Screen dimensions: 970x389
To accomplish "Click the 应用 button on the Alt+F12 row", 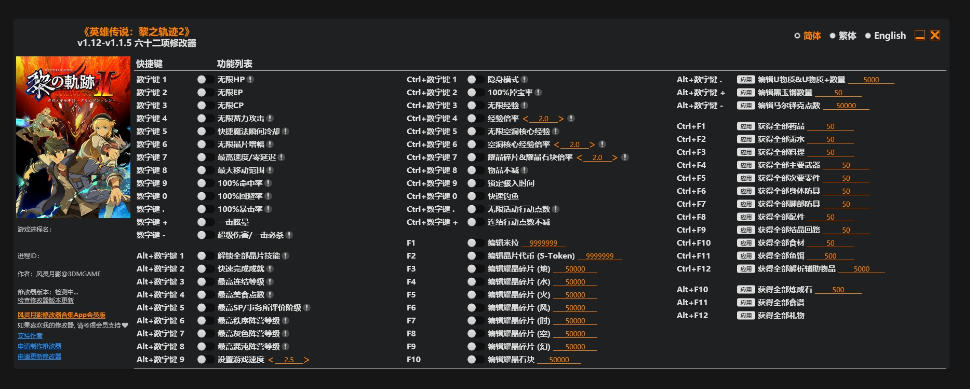I will coord(745,315).
